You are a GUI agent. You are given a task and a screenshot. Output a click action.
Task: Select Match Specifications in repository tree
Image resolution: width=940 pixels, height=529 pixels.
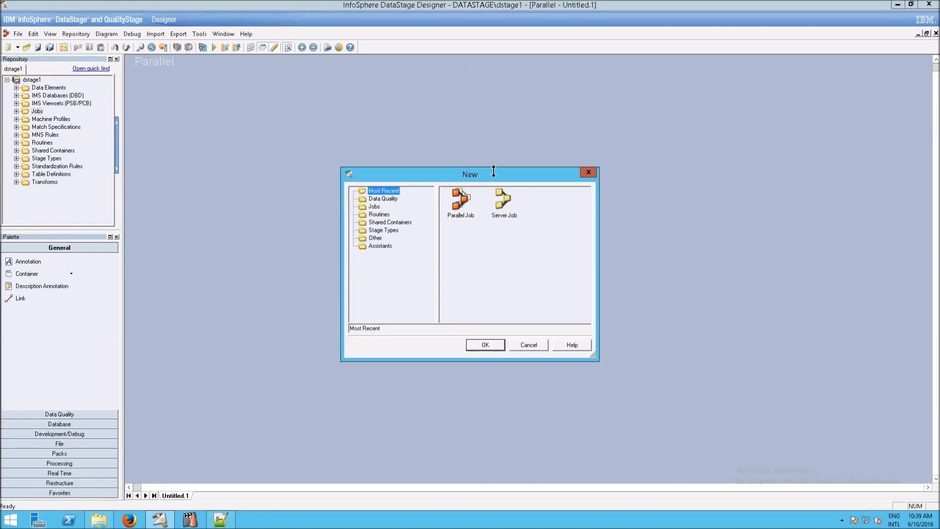(x=56, y=127)
